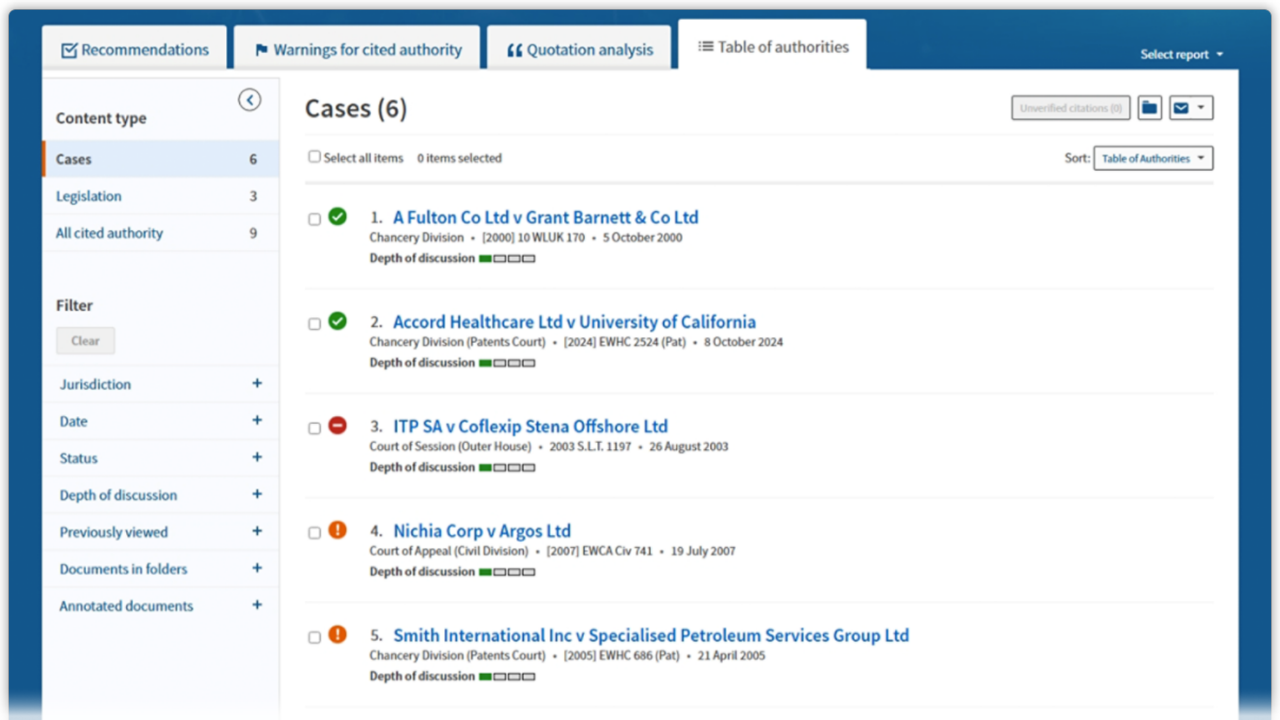Check the box beside Accord Healthcare case
1280x720 pixels.
314,323
